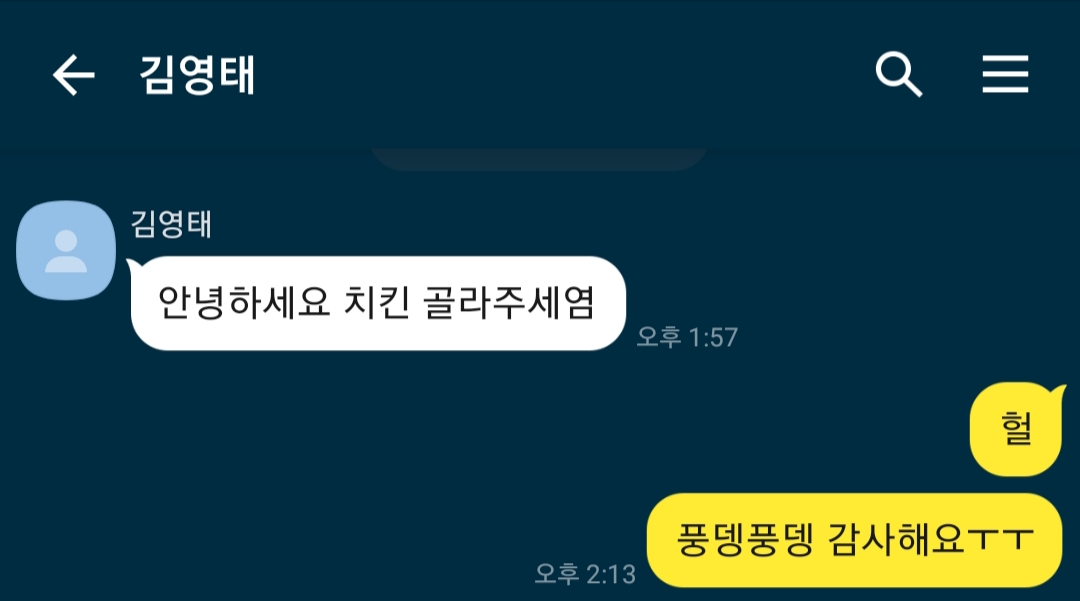The width and height of the screenshot is (1080, 601).
Task: Tap the partly hidden date pill at top
Action: coord(539,159)
